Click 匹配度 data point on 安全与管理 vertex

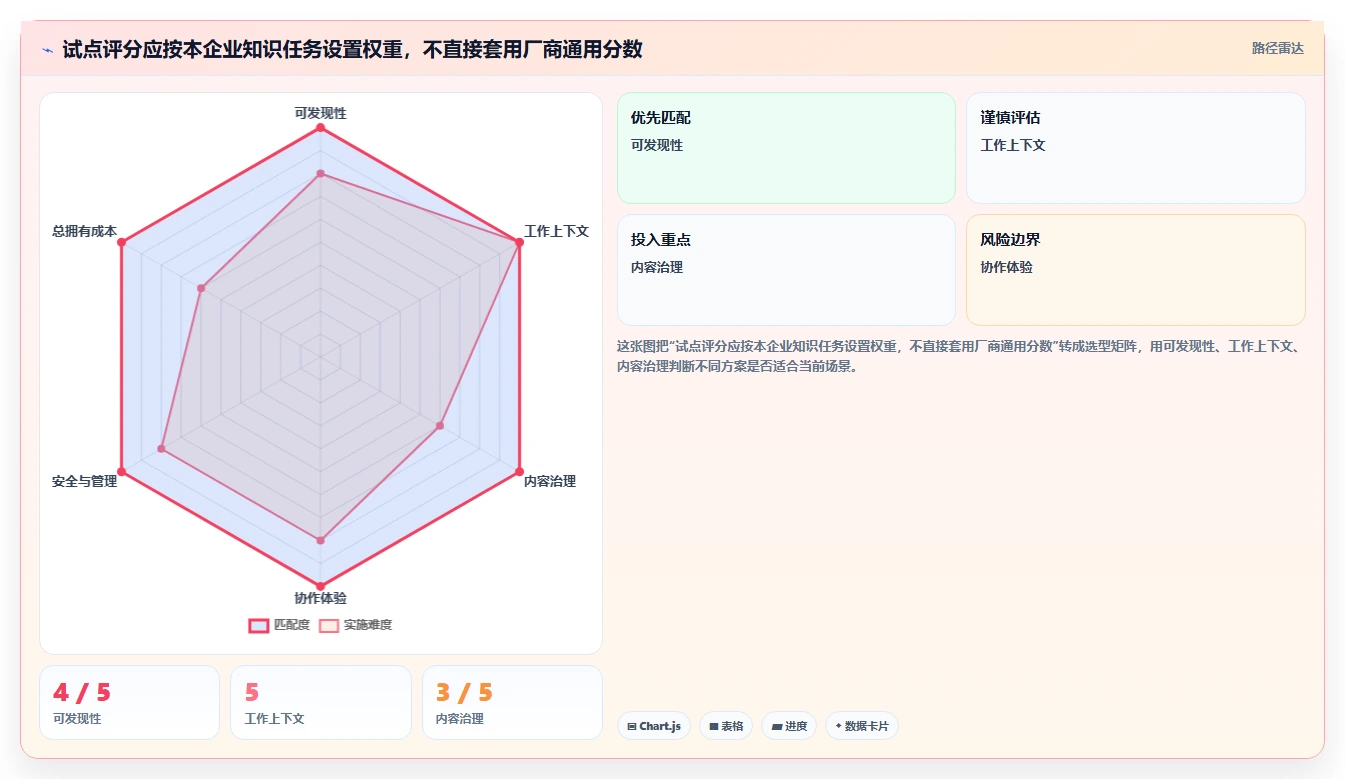[x=122, y=471]
